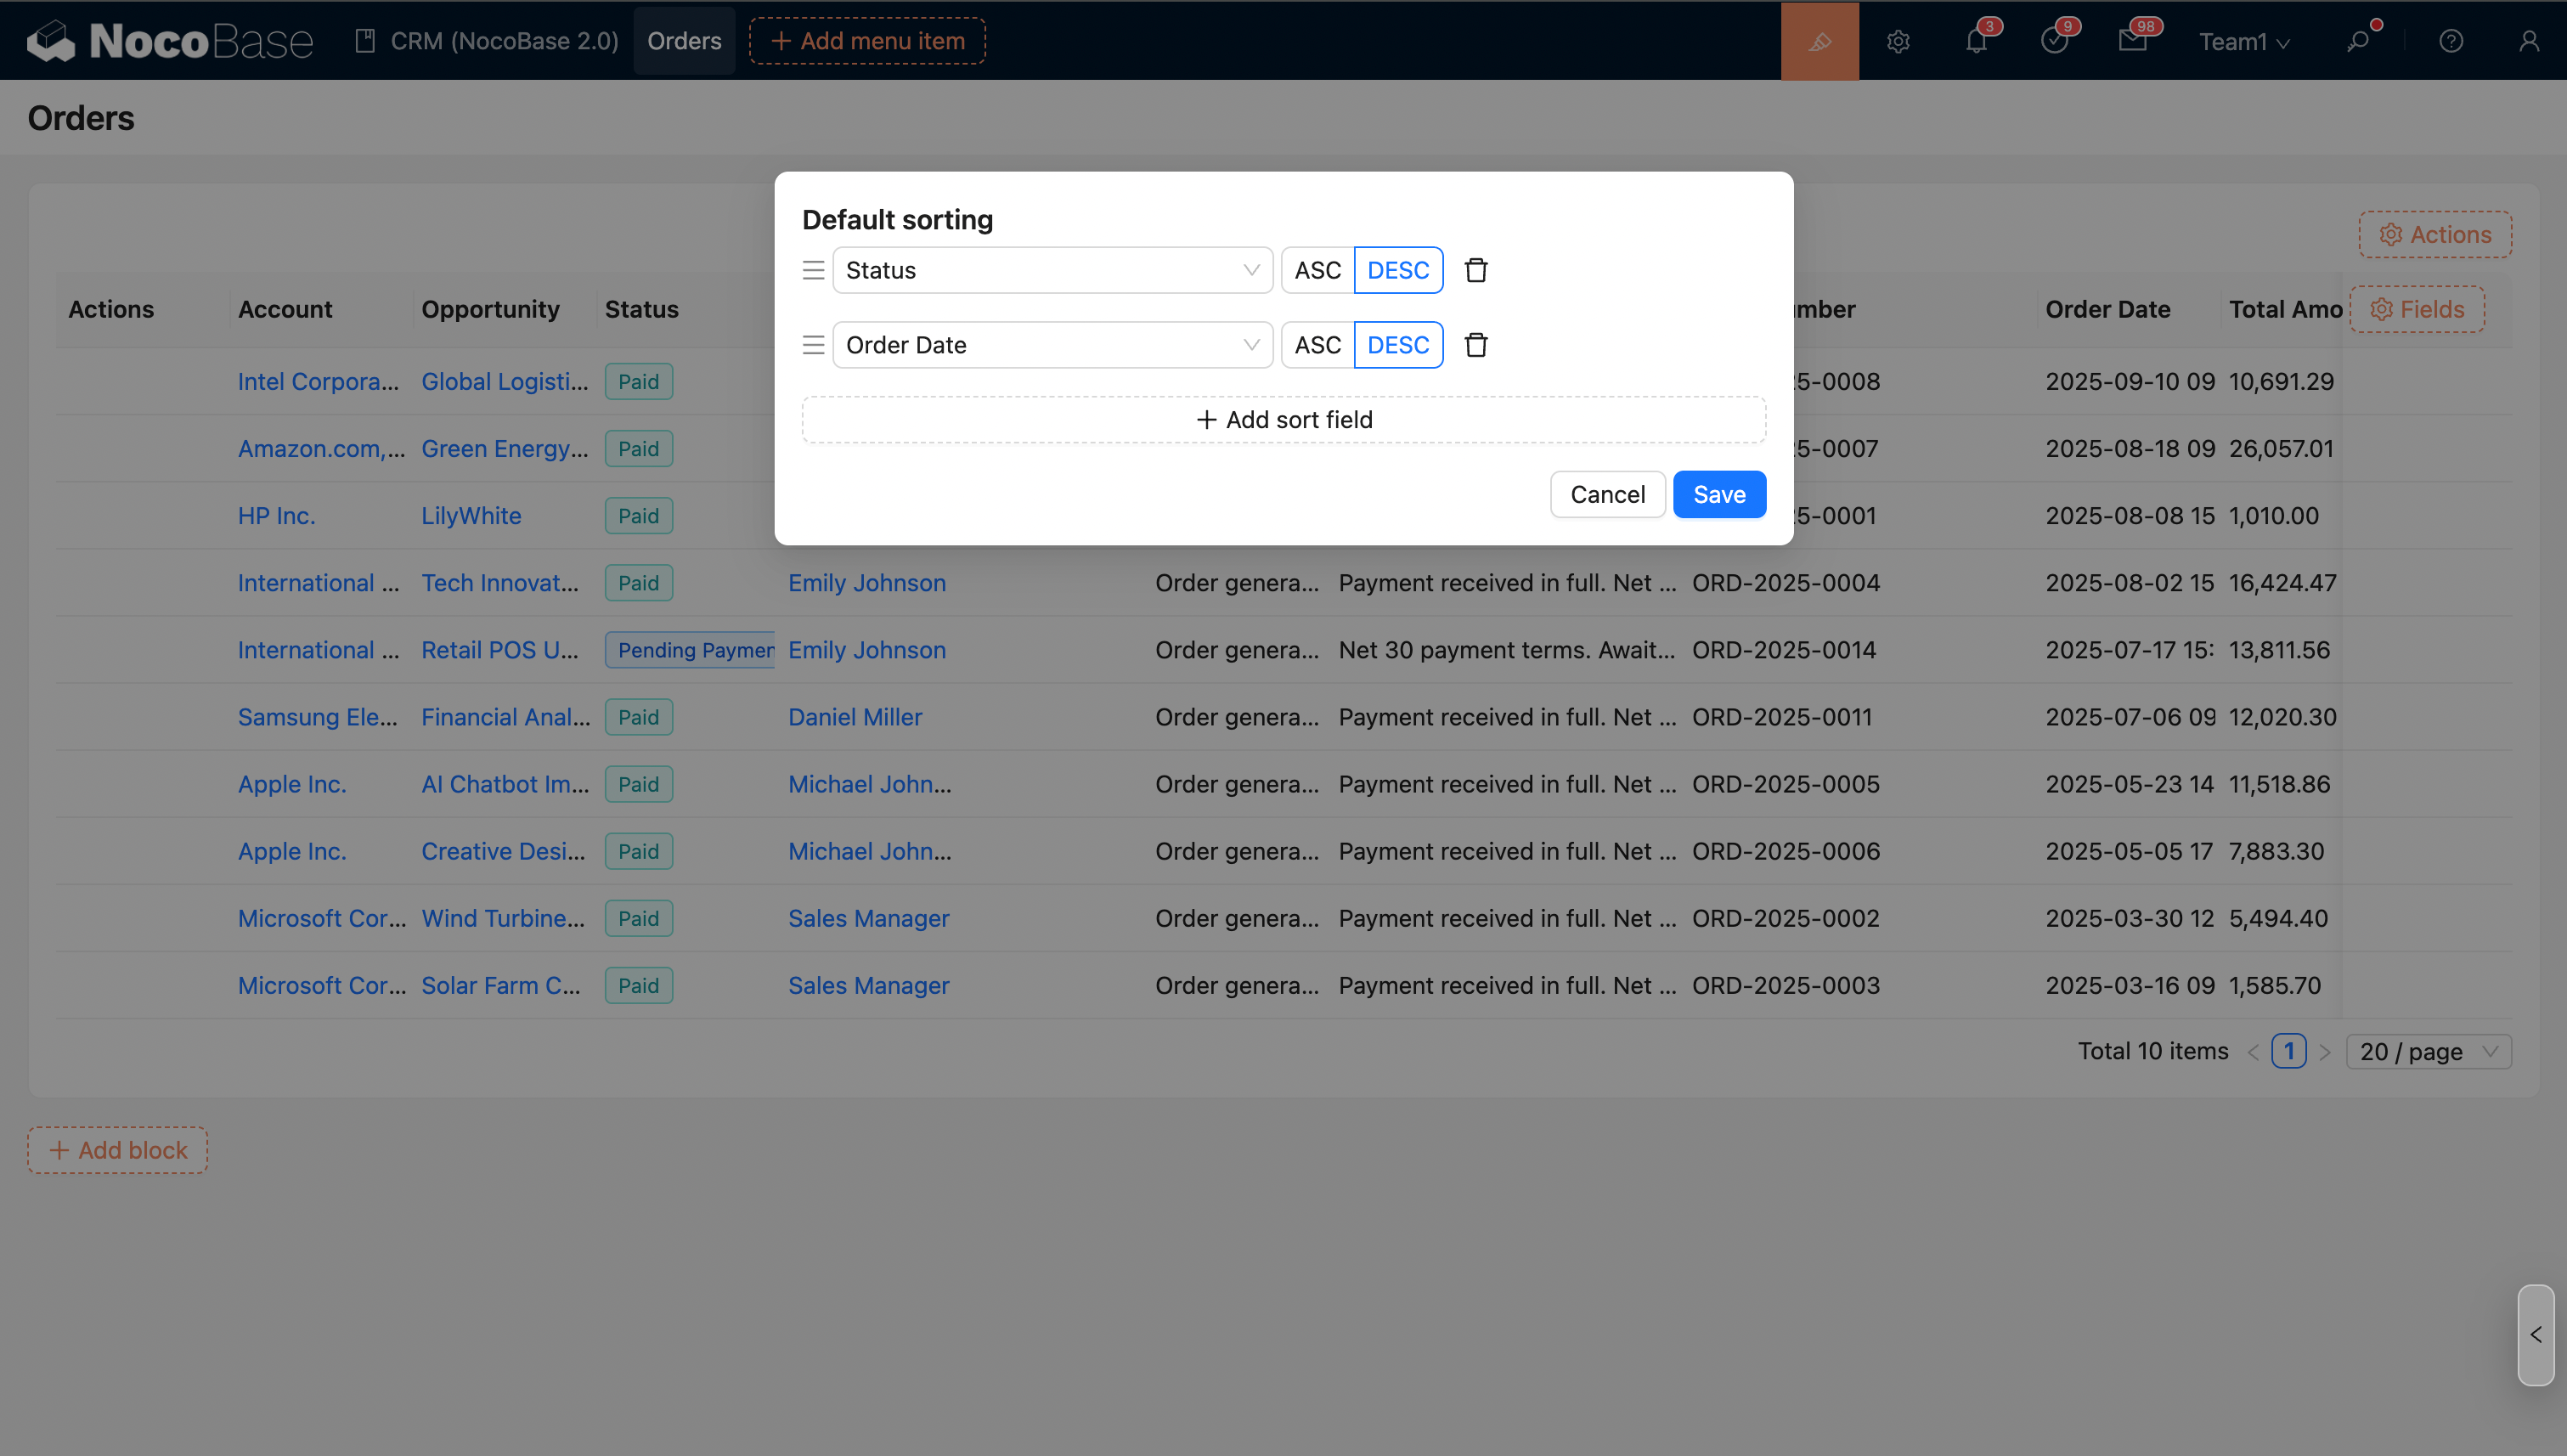Open the notifications bell
The image size is (2567, 1456).
click(x=1976, y=41)
